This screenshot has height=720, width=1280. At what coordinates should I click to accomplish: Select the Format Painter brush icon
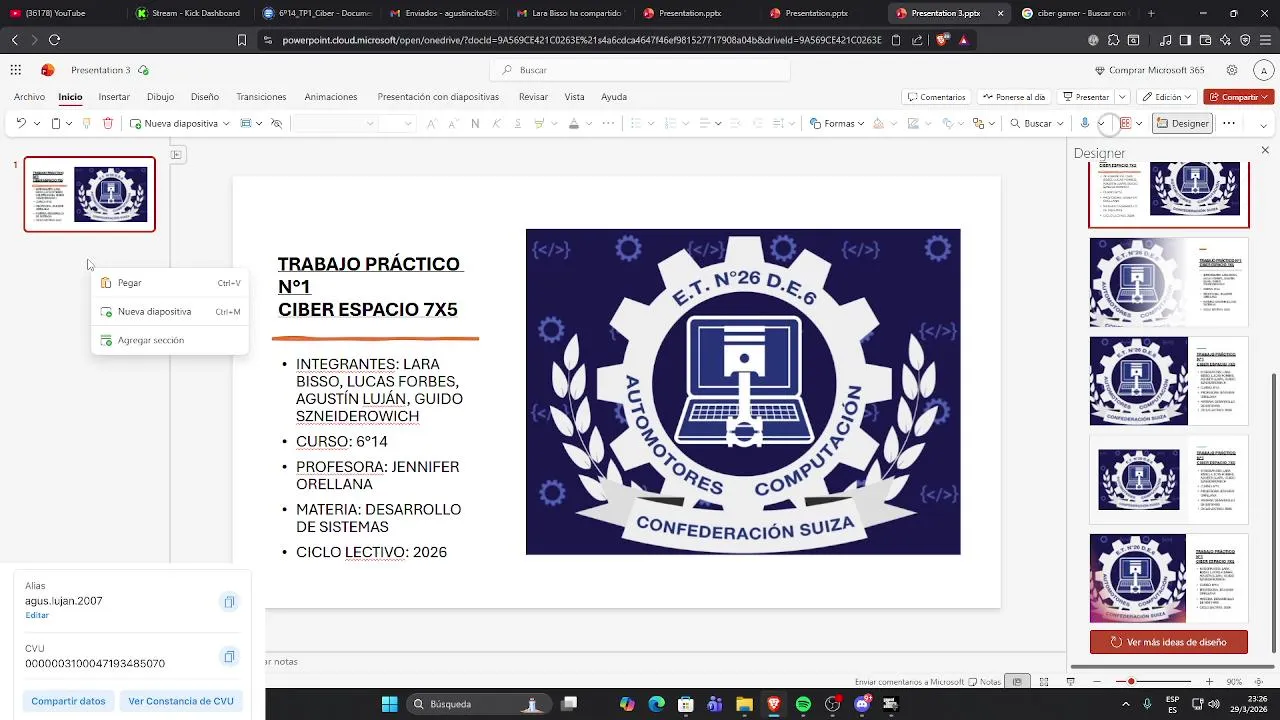tap(86, 123)
